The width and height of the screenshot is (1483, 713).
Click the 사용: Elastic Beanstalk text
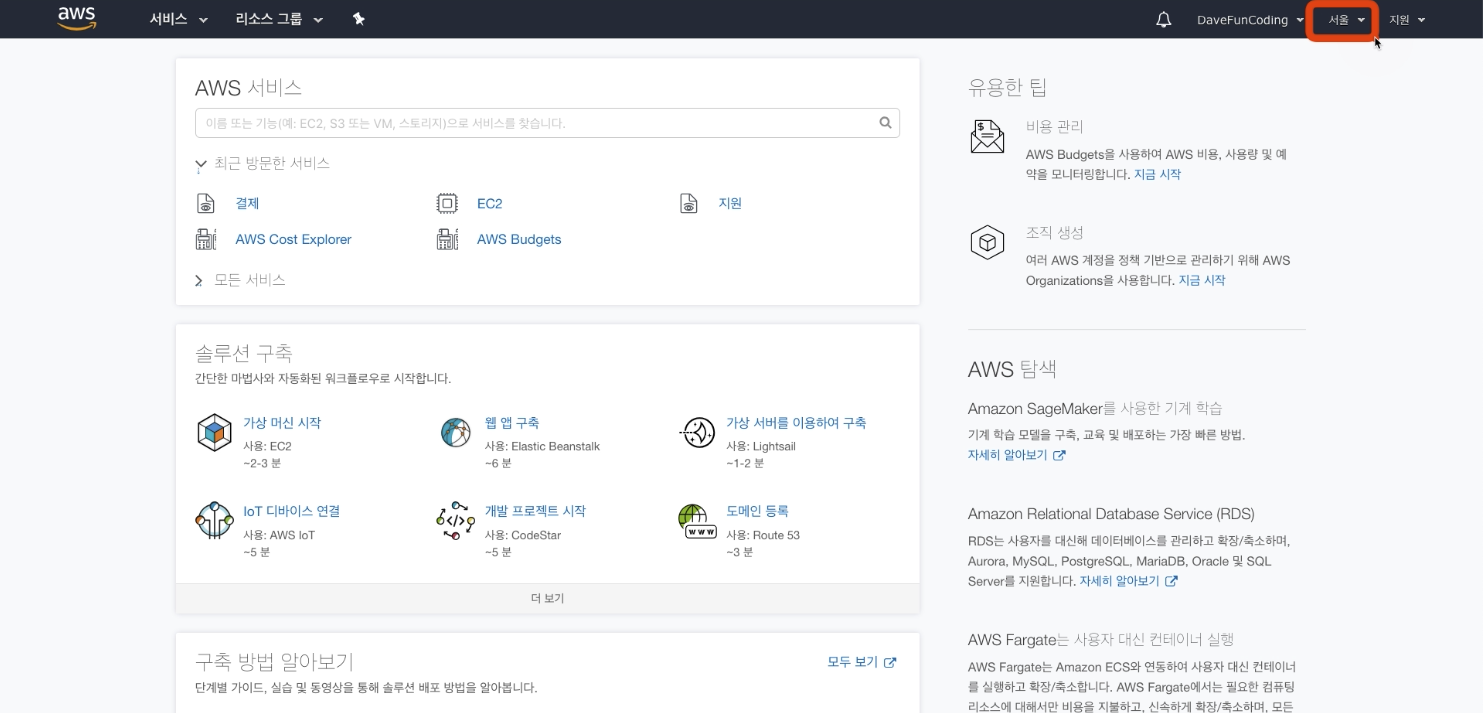tap(542, 446)
